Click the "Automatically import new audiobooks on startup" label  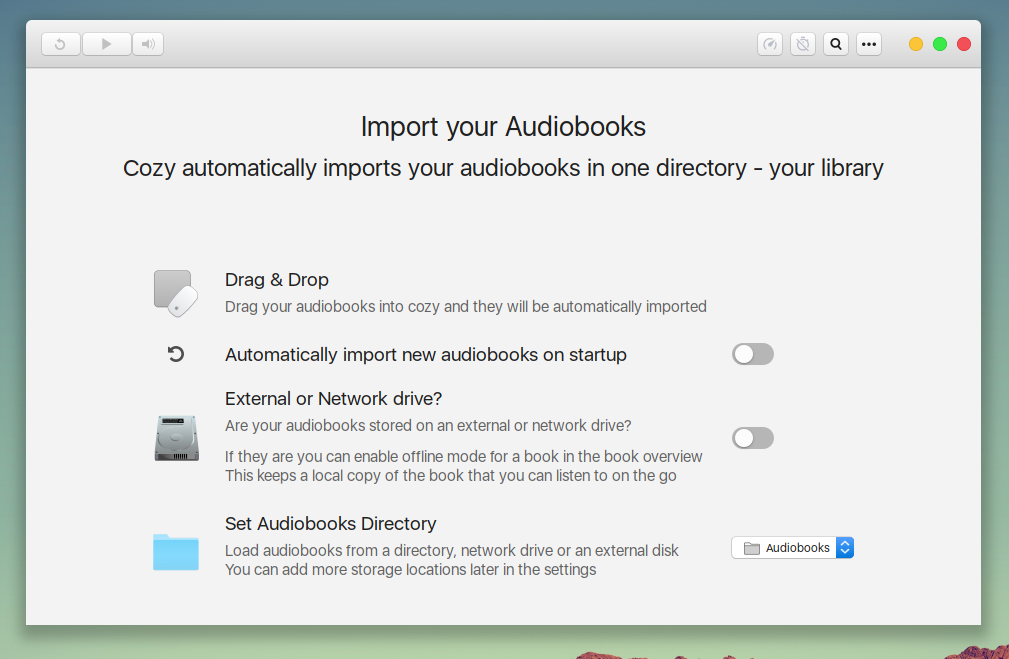(426, 355)
